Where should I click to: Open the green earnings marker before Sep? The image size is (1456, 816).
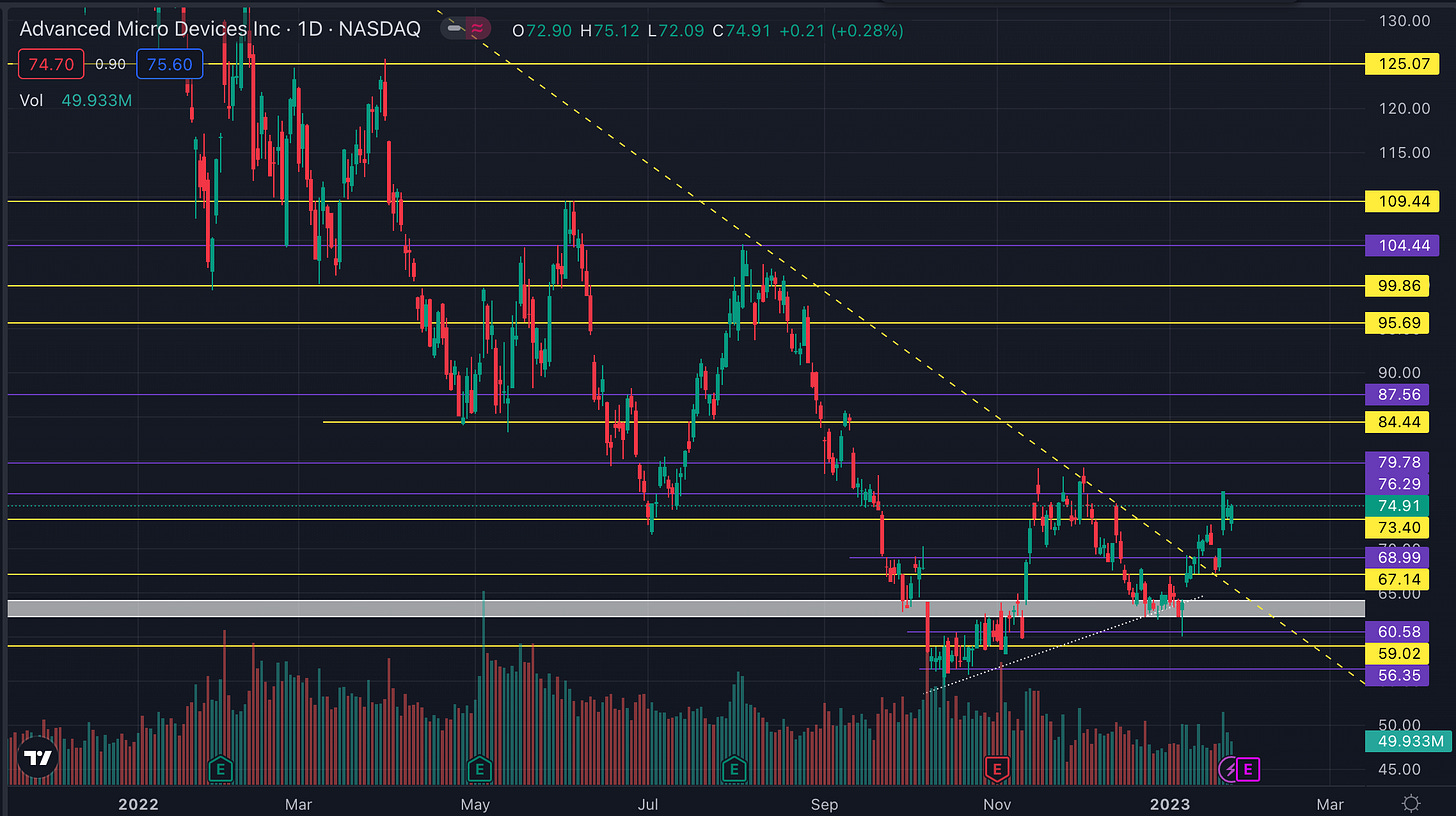(x=735, y=769)
